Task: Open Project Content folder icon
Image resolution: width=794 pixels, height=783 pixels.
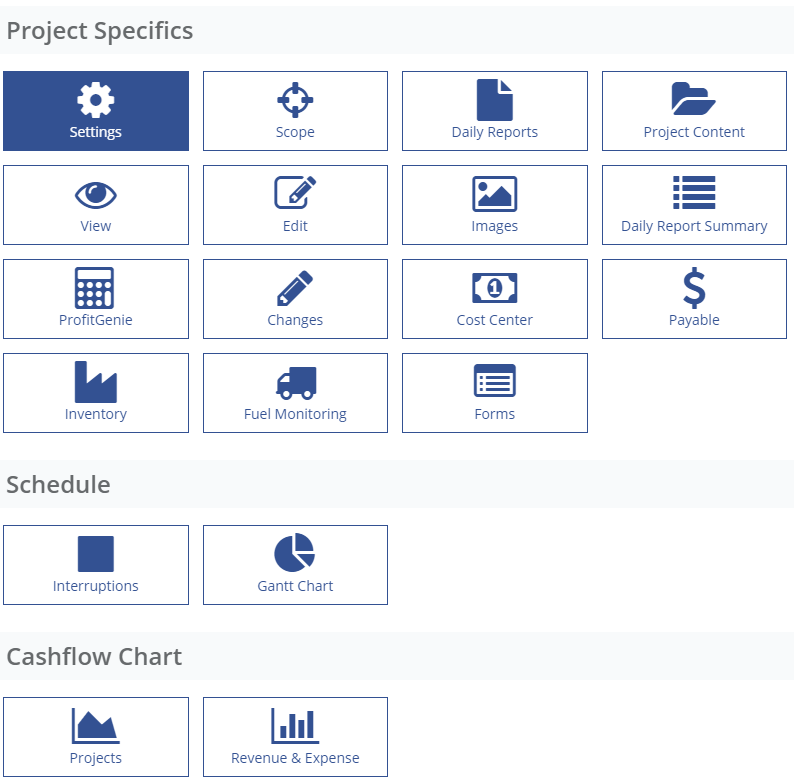Action: 694,99
